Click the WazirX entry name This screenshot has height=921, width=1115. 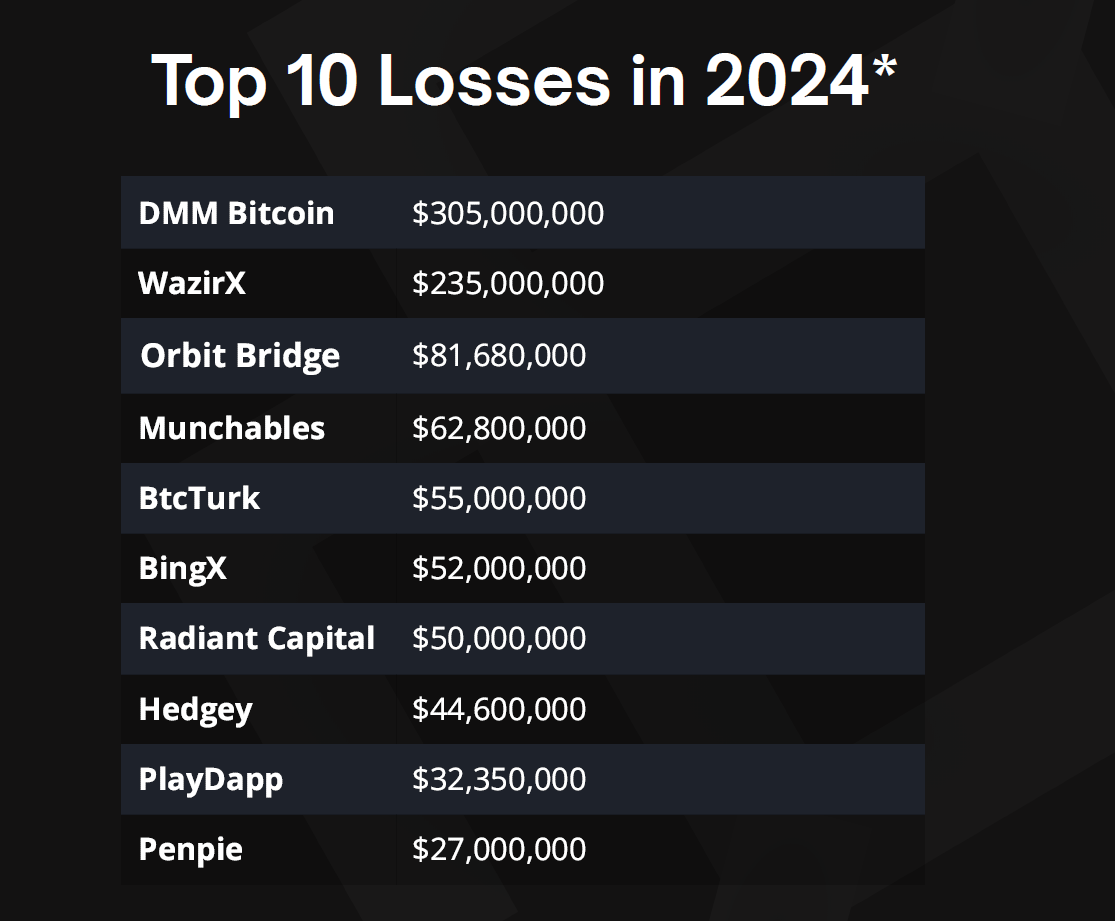coord(191,283)
